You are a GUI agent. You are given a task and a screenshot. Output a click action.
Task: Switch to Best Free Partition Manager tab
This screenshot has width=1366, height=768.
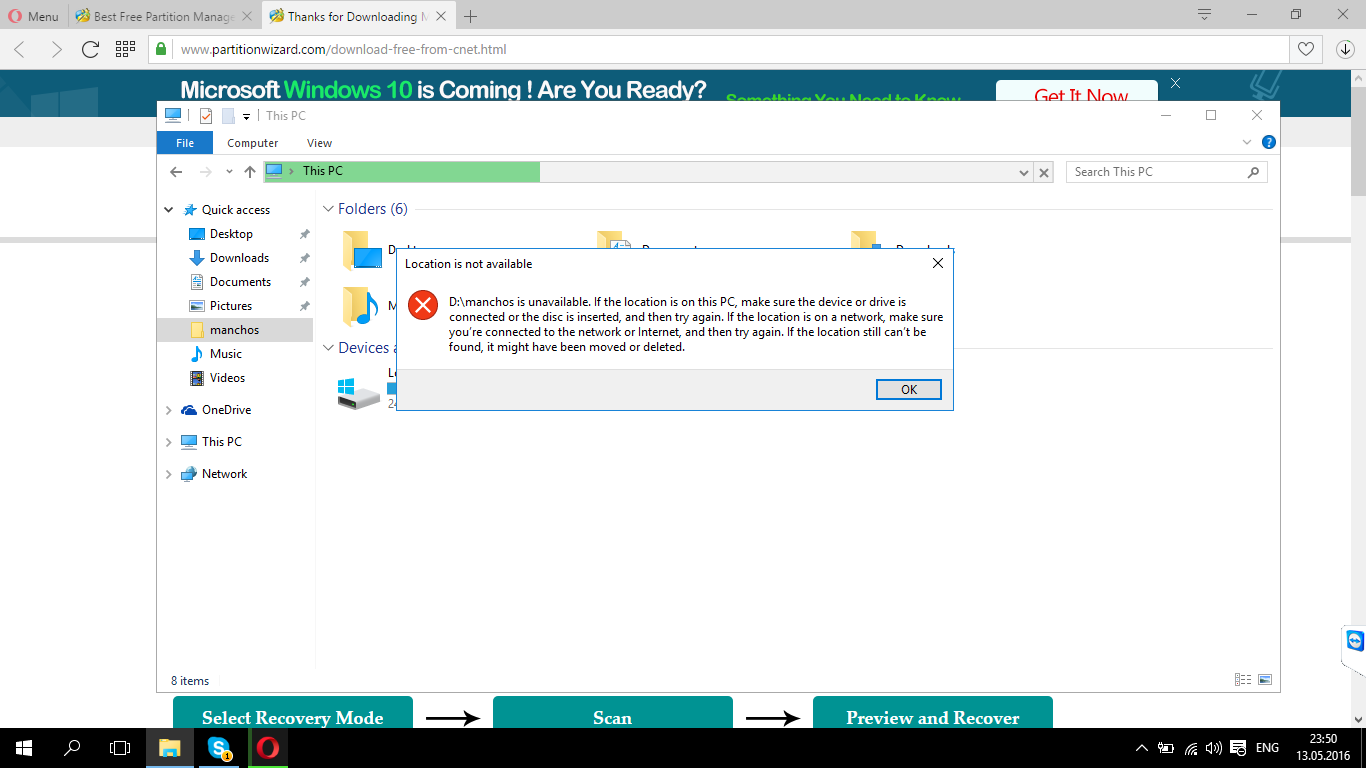165,16
